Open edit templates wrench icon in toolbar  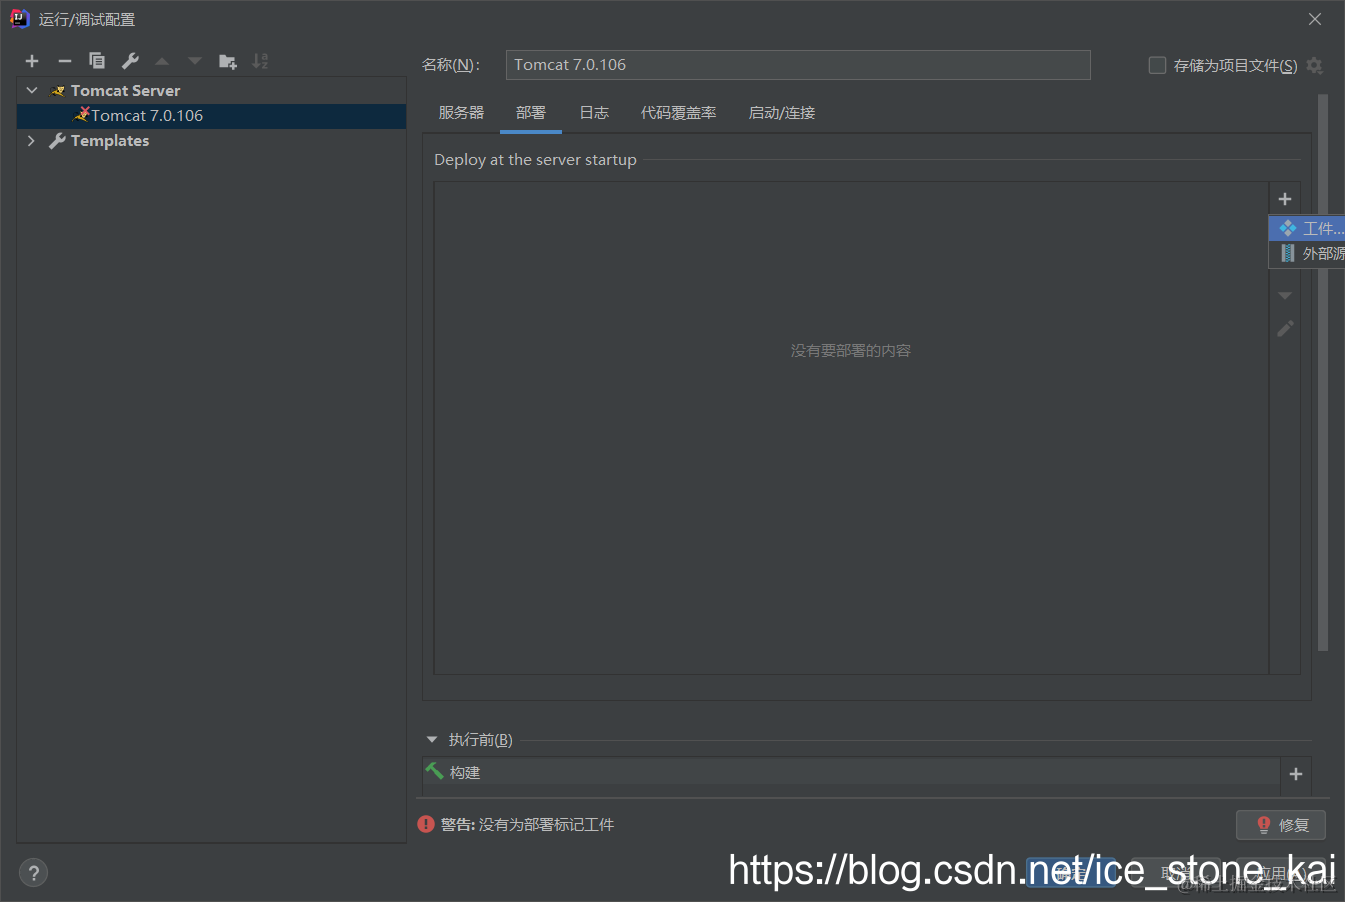[x=130, y=61]
